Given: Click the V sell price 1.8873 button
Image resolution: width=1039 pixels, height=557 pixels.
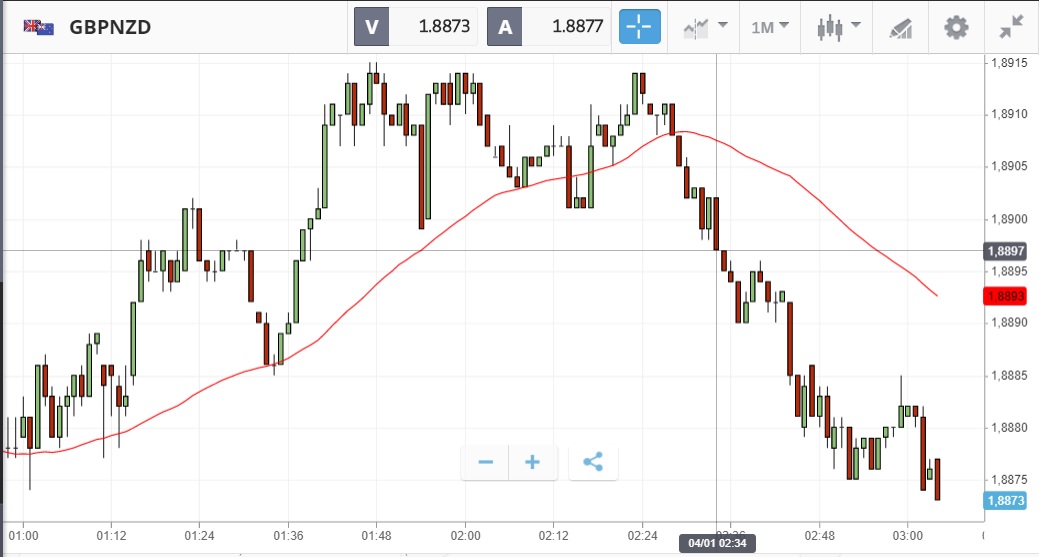Looking at the screenshot, I should click(416, 27).
